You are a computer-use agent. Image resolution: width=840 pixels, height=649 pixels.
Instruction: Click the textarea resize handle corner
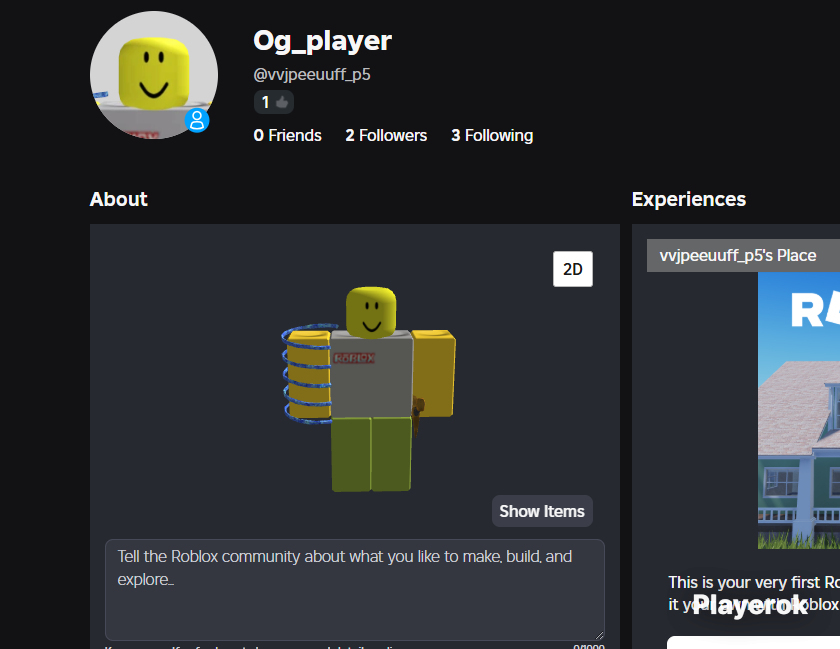tap(599, 635)
